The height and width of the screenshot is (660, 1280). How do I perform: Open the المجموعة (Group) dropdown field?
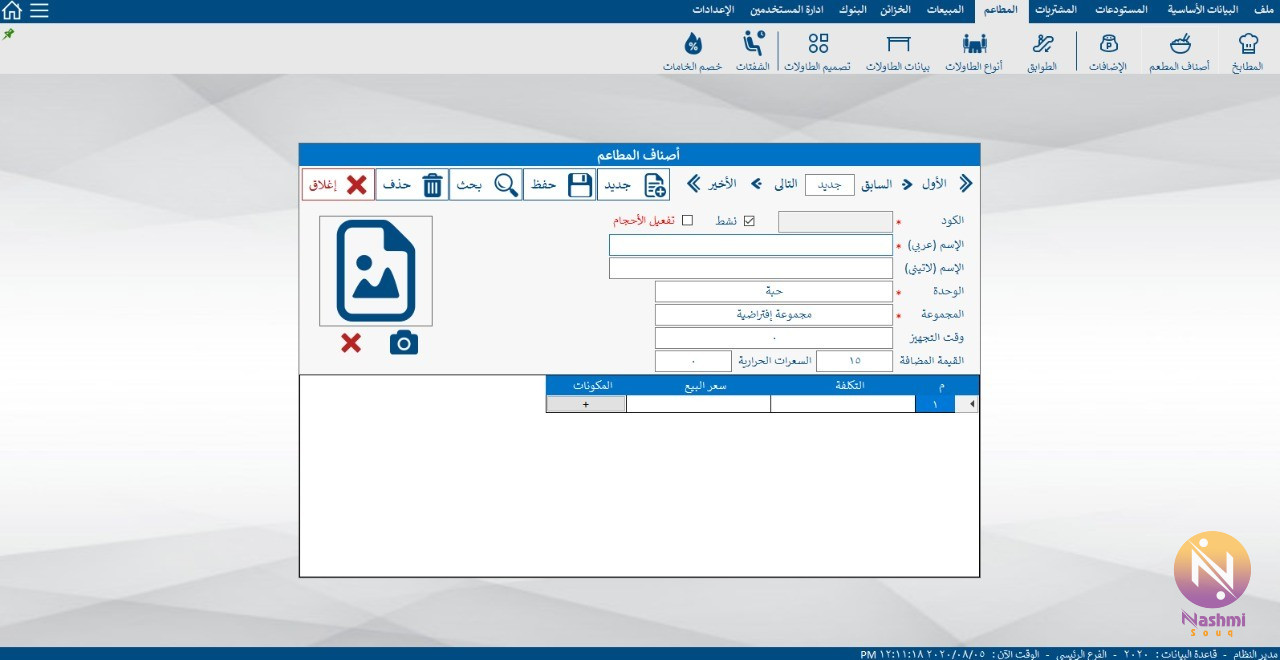click(x=773, y=314)
